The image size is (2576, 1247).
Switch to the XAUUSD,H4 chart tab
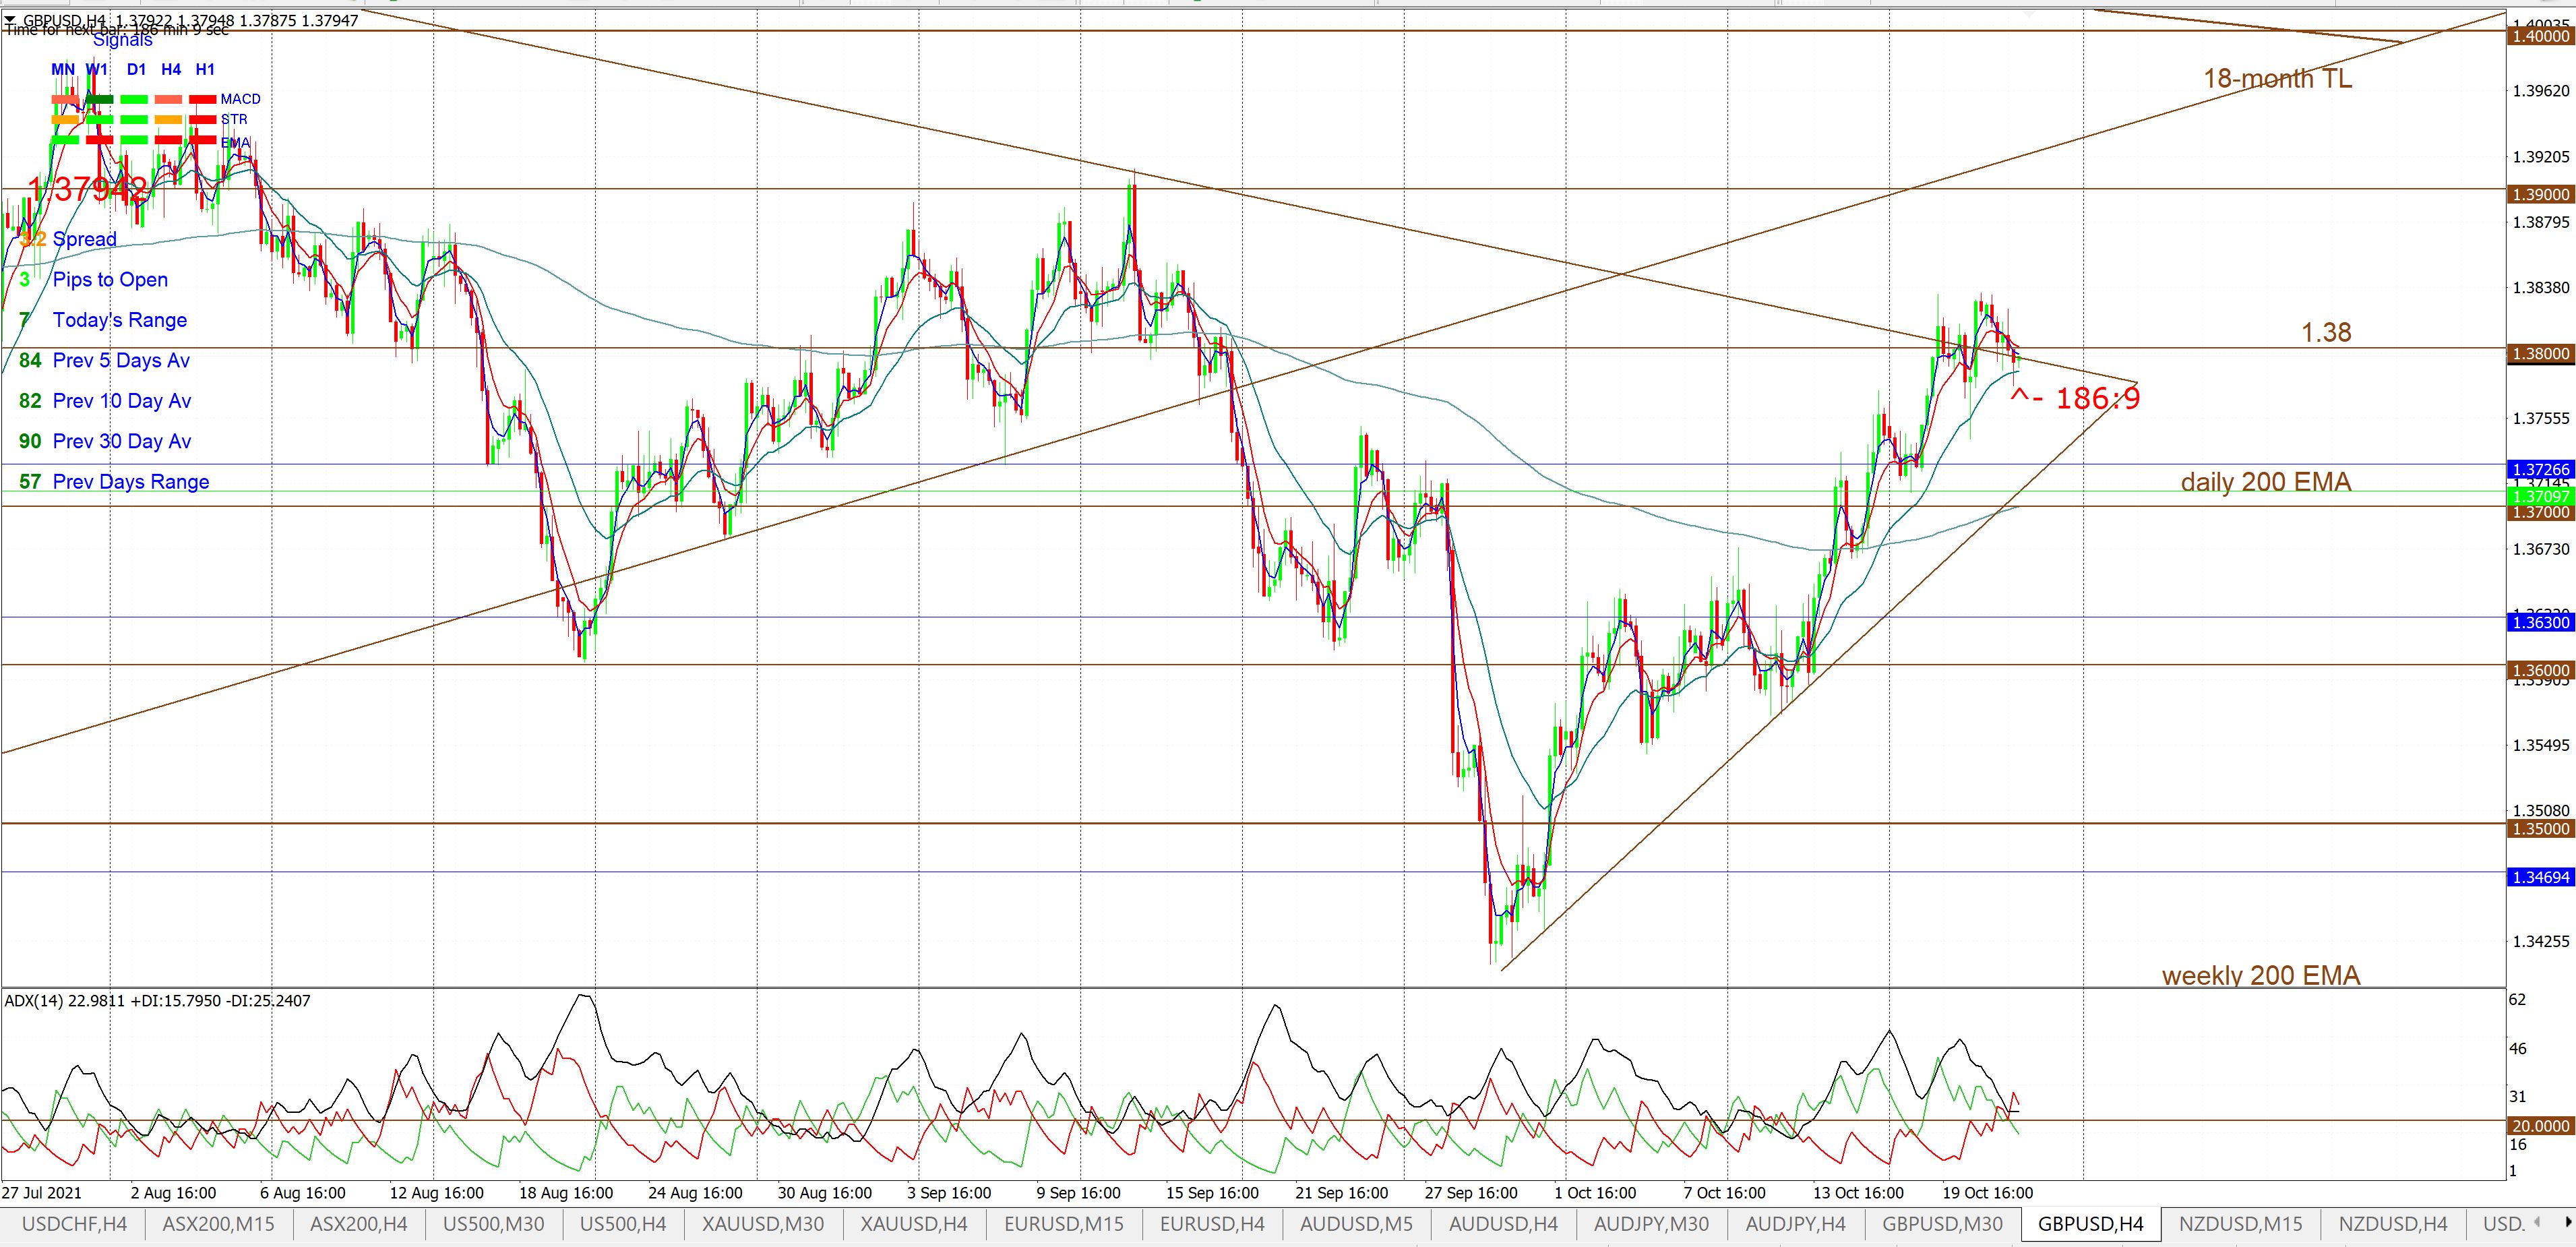914,1223
